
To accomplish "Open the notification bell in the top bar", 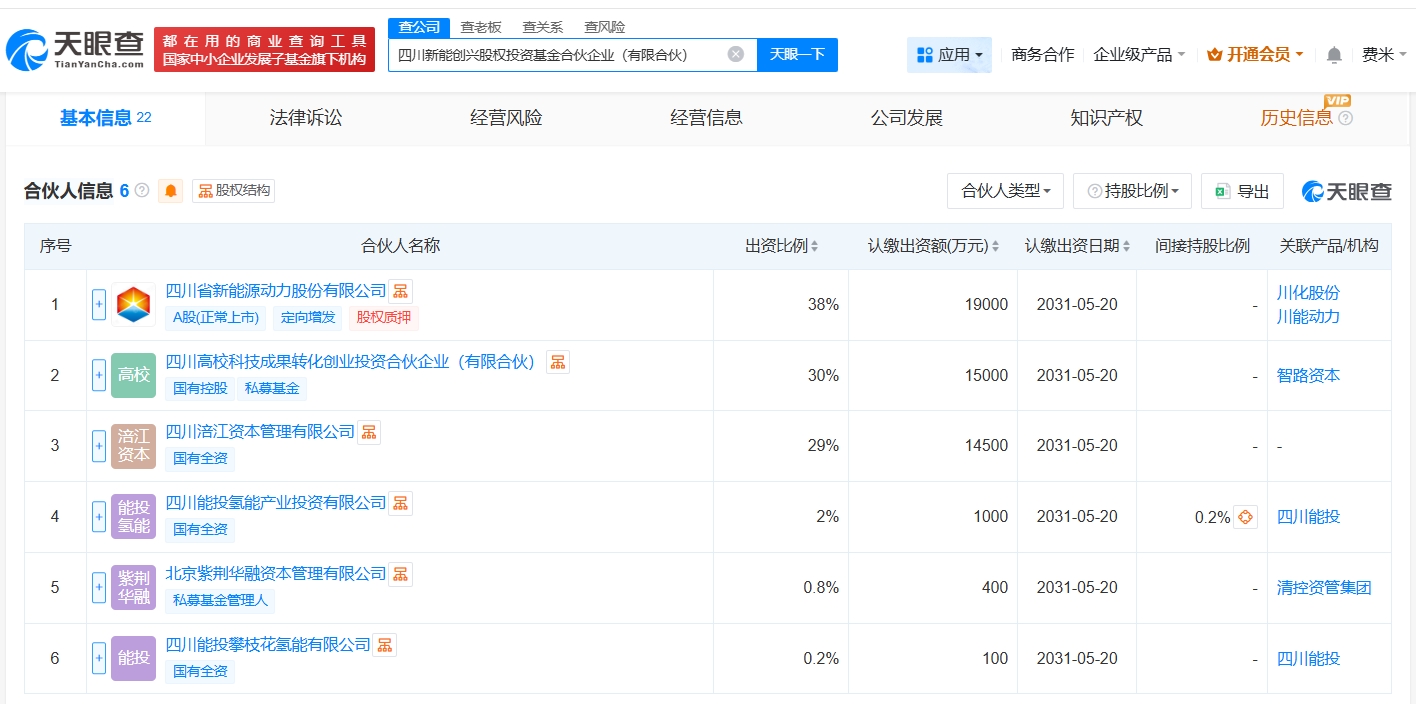I will 1334,55.
